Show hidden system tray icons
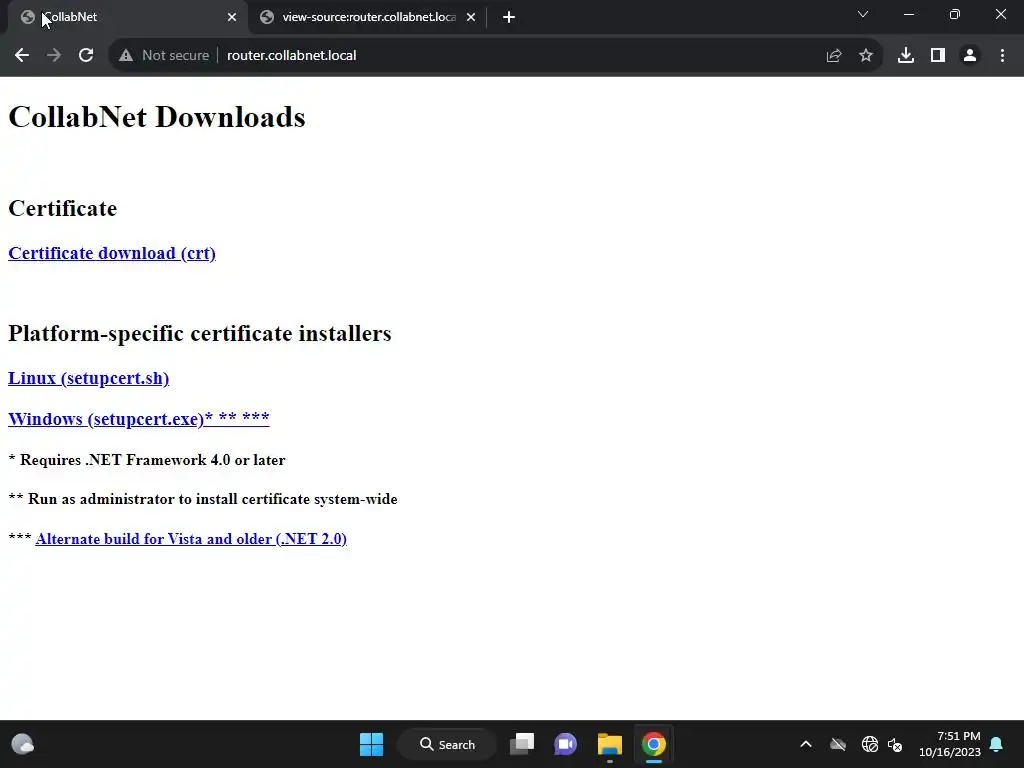The height and width of the screenshot is (768, 1024). pos(806,744)
